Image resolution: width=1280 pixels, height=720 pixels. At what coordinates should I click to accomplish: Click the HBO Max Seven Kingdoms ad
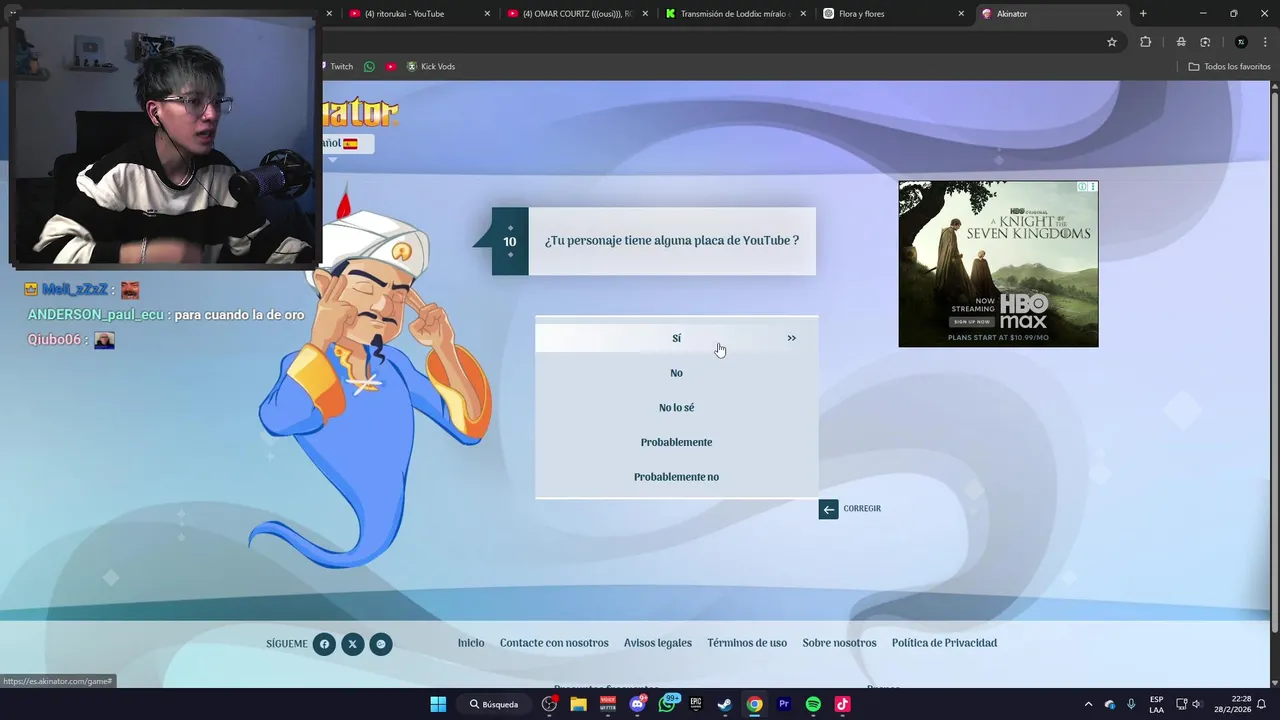(x=998, y=264)
